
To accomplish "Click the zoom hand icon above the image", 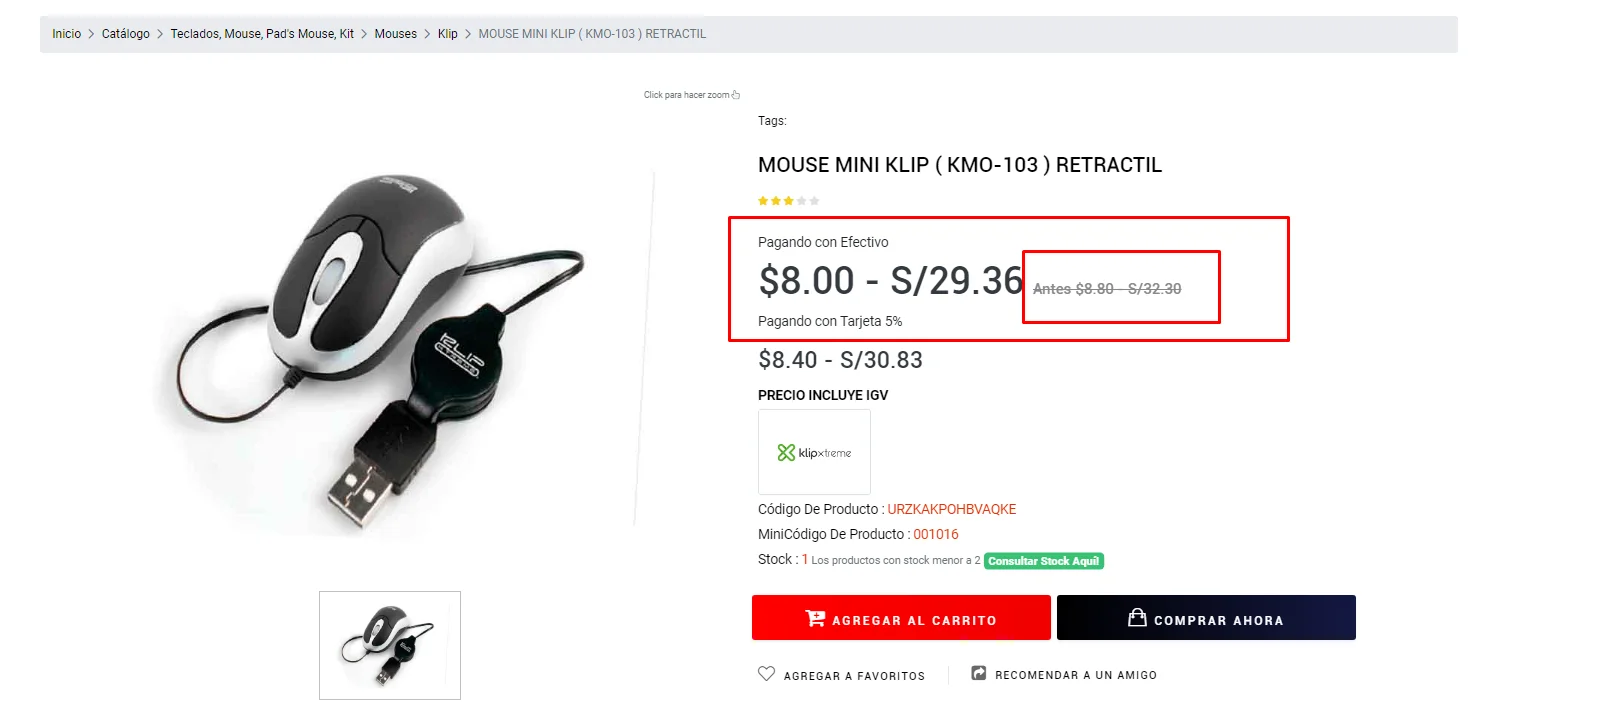I will point(736,95).
